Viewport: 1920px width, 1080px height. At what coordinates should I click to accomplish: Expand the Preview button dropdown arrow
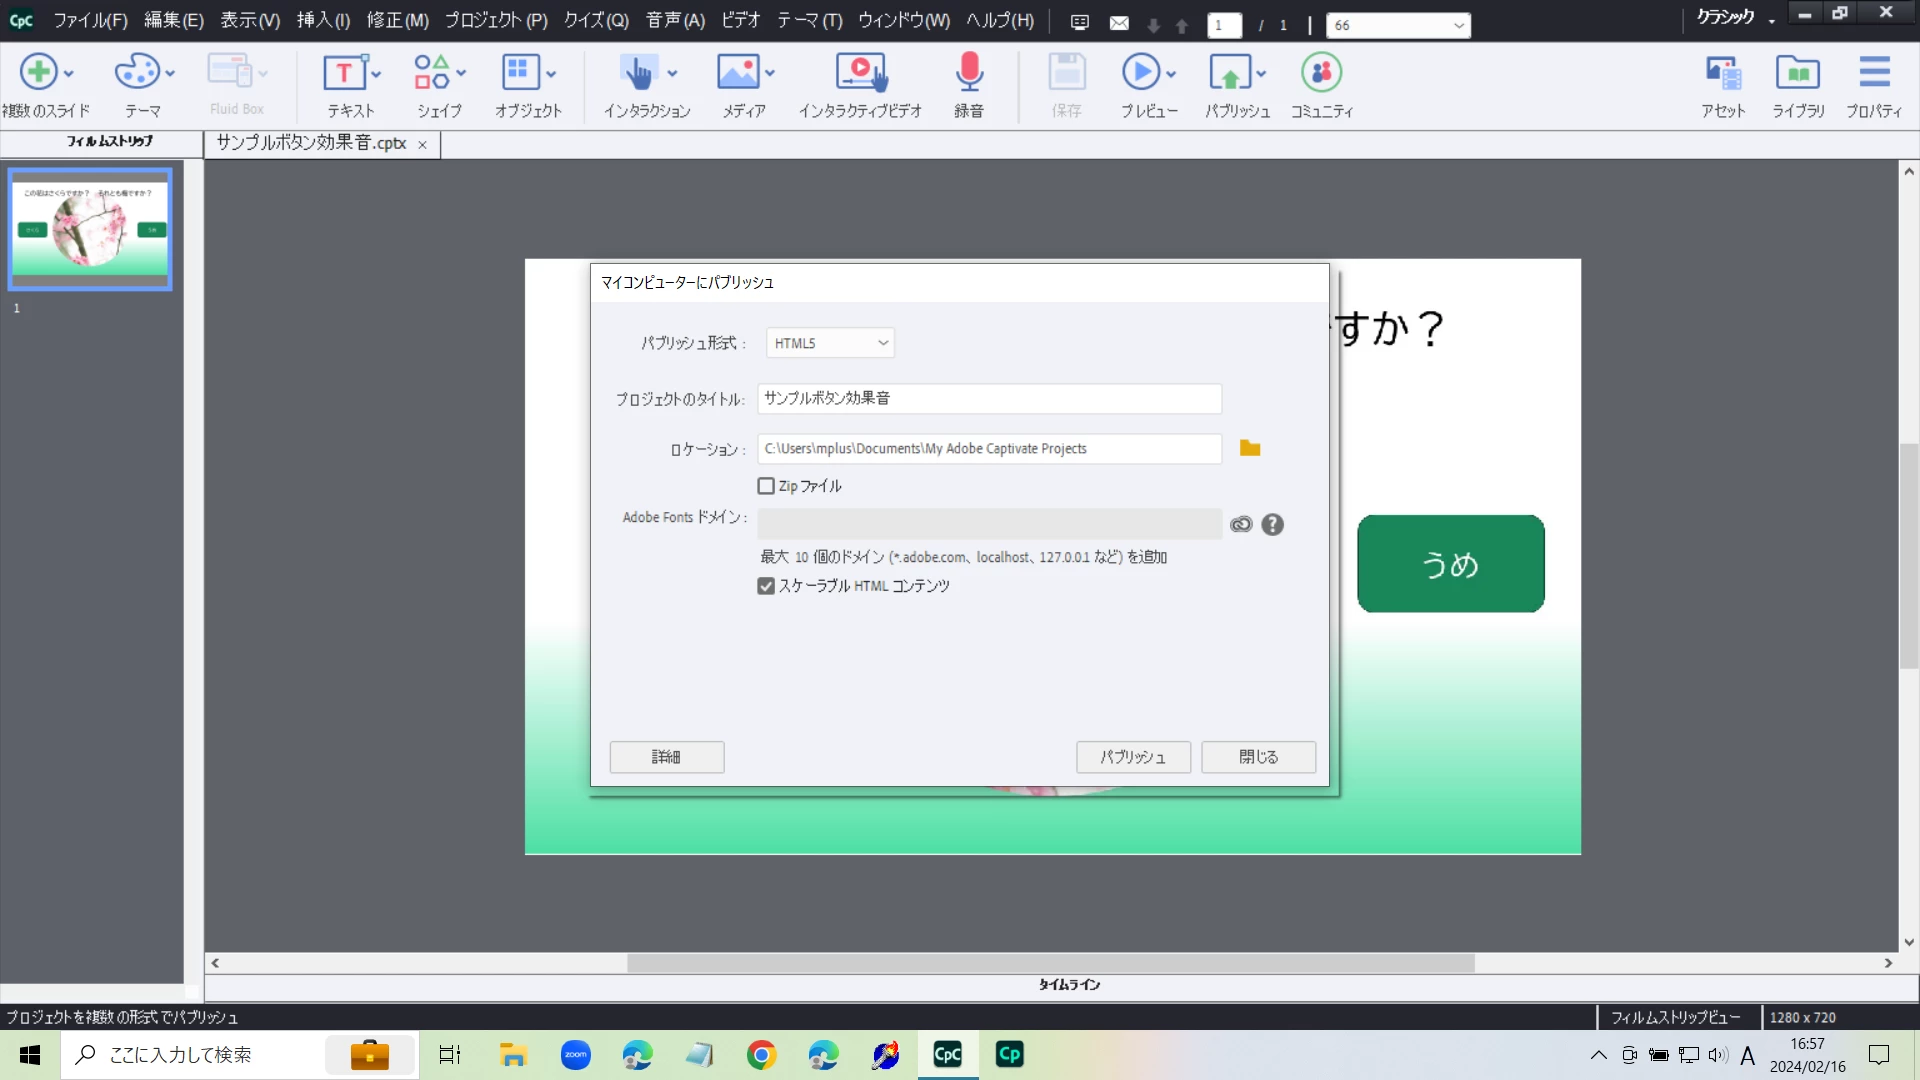coord(1171,74)
